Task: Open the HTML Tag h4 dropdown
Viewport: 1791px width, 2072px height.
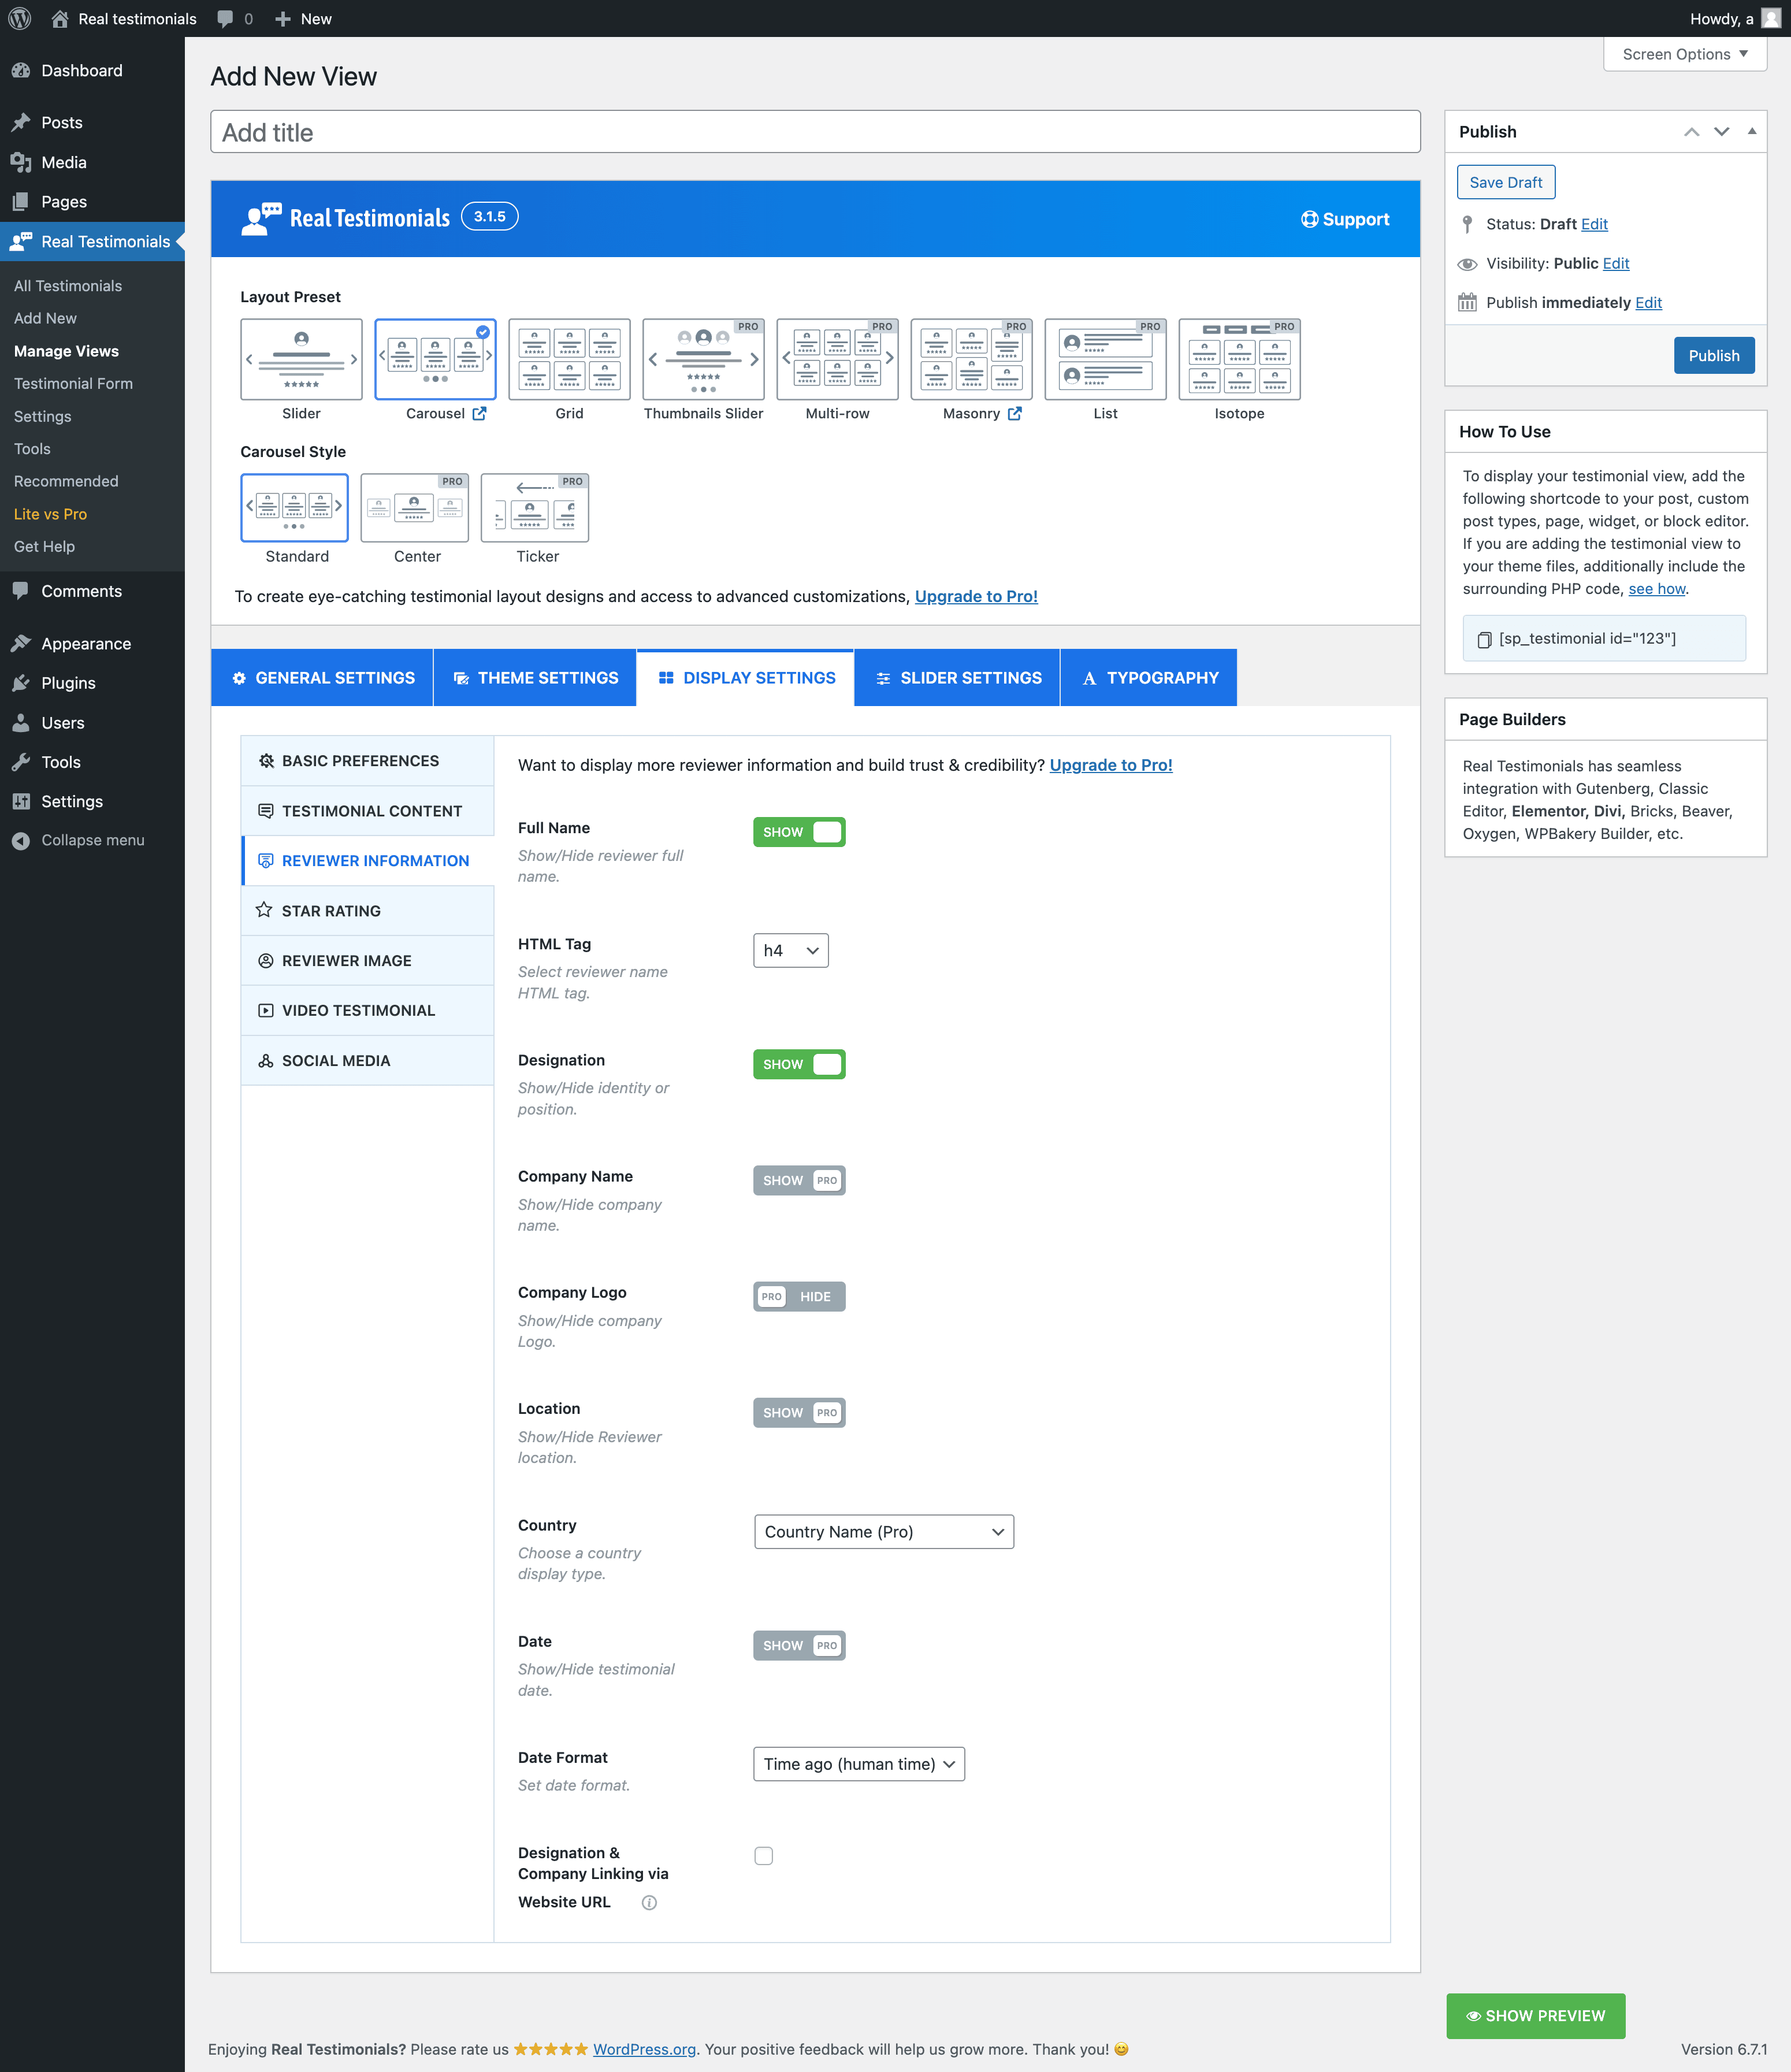Action: pos(791,950)
